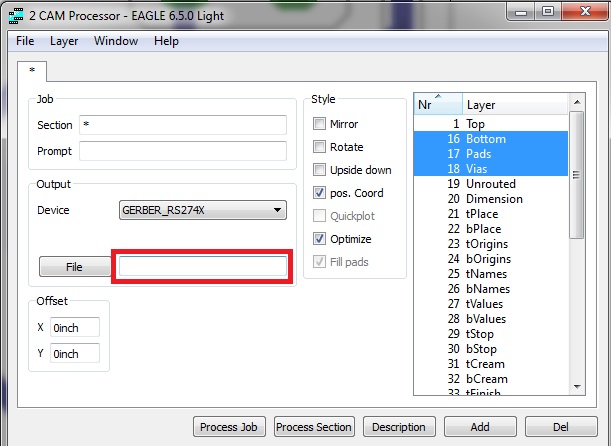Open the File menu
This screenshot has width=611, height=446.
tap(25, 41)
